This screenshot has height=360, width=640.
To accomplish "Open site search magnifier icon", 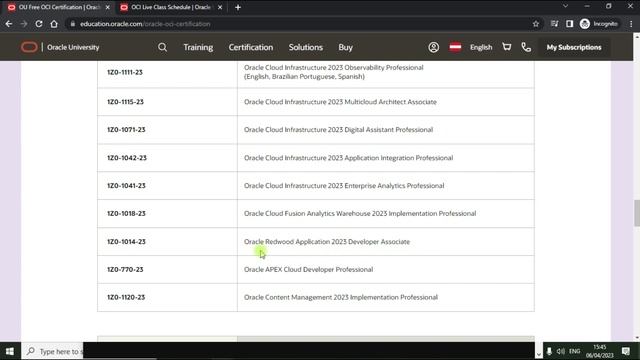I will click(162, 47).
